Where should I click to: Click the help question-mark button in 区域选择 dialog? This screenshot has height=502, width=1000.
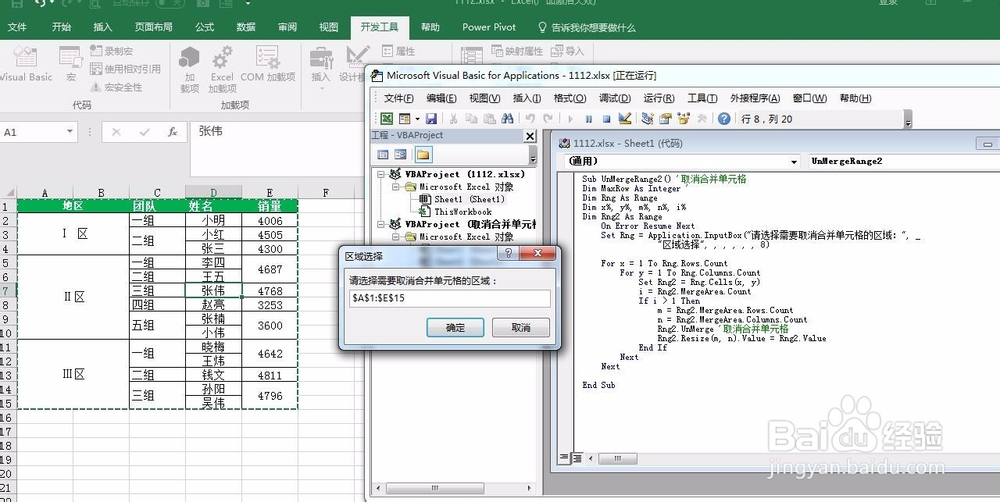[x=508, y=254]
